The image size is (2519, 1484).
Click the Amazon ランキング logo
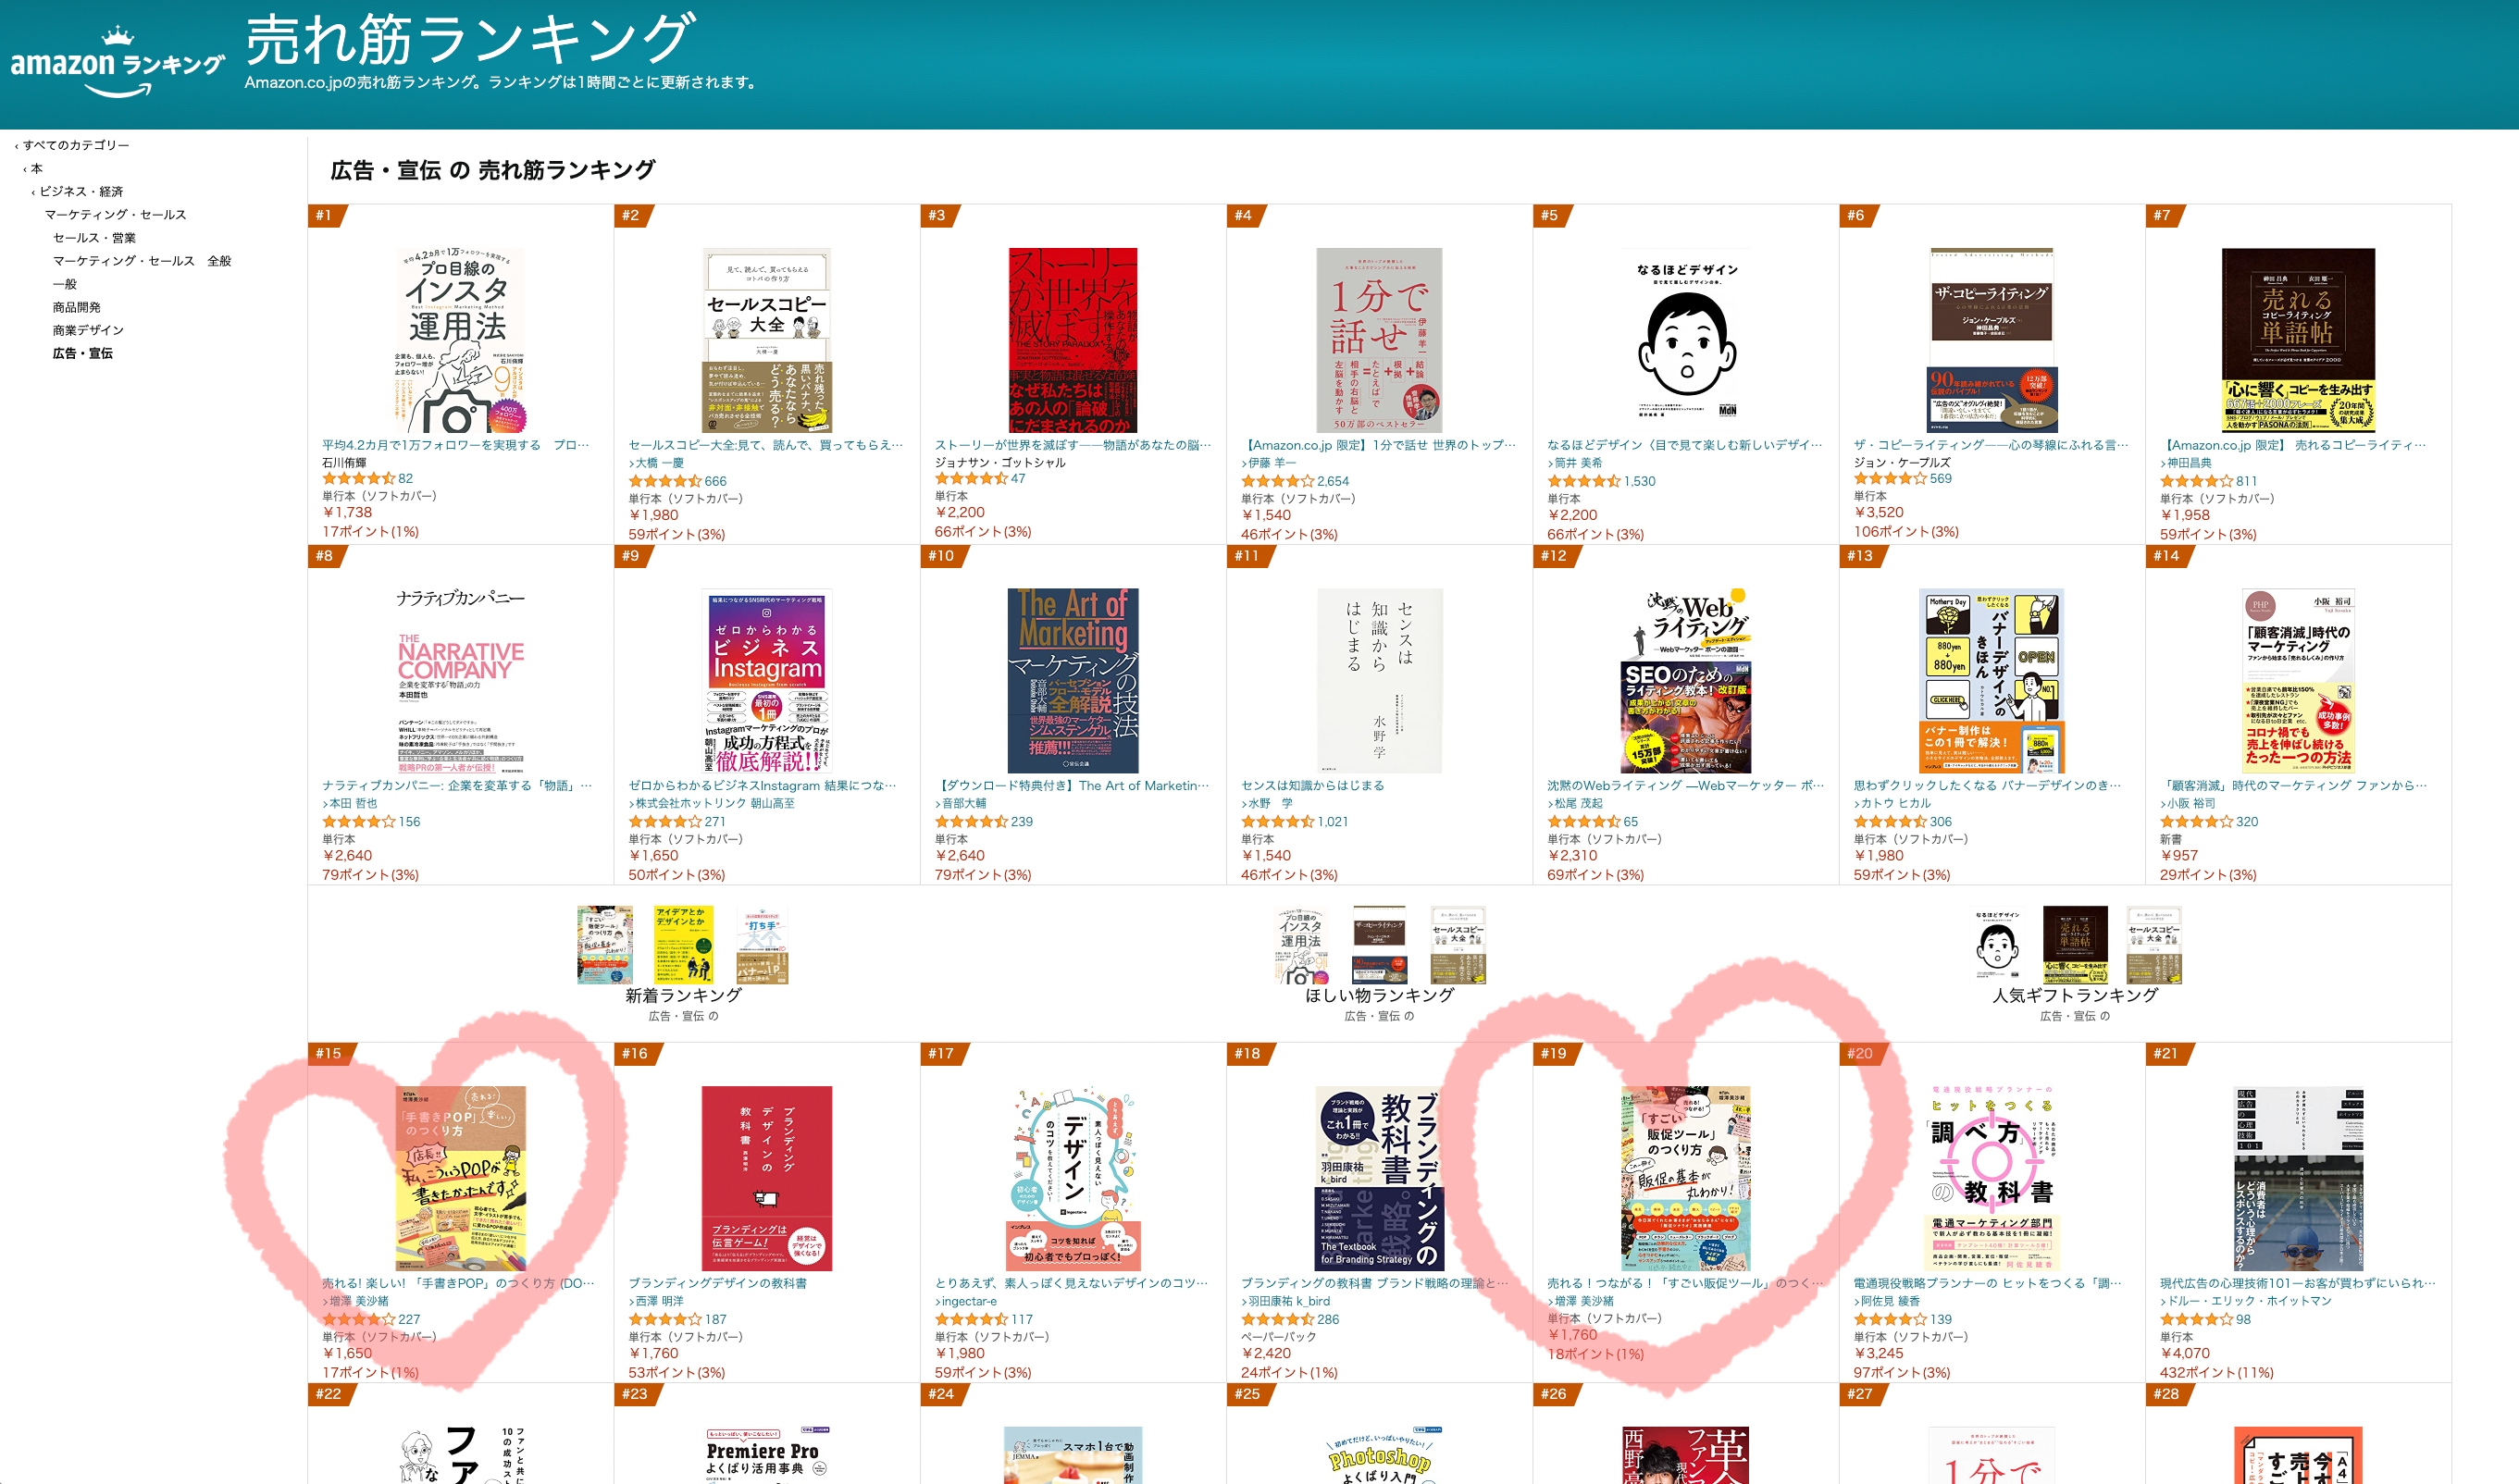117,62
